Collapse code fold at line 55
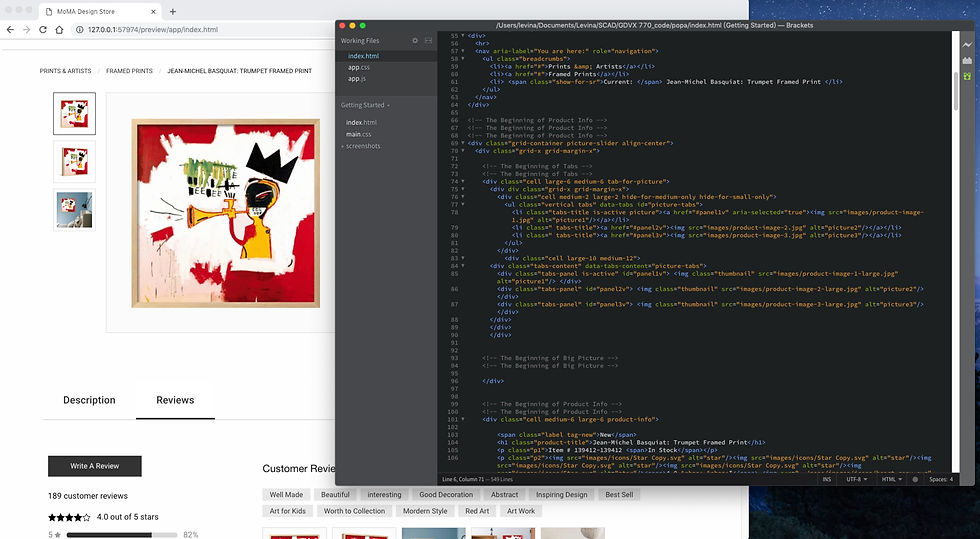980x539 pixels. tap(463, 36)
